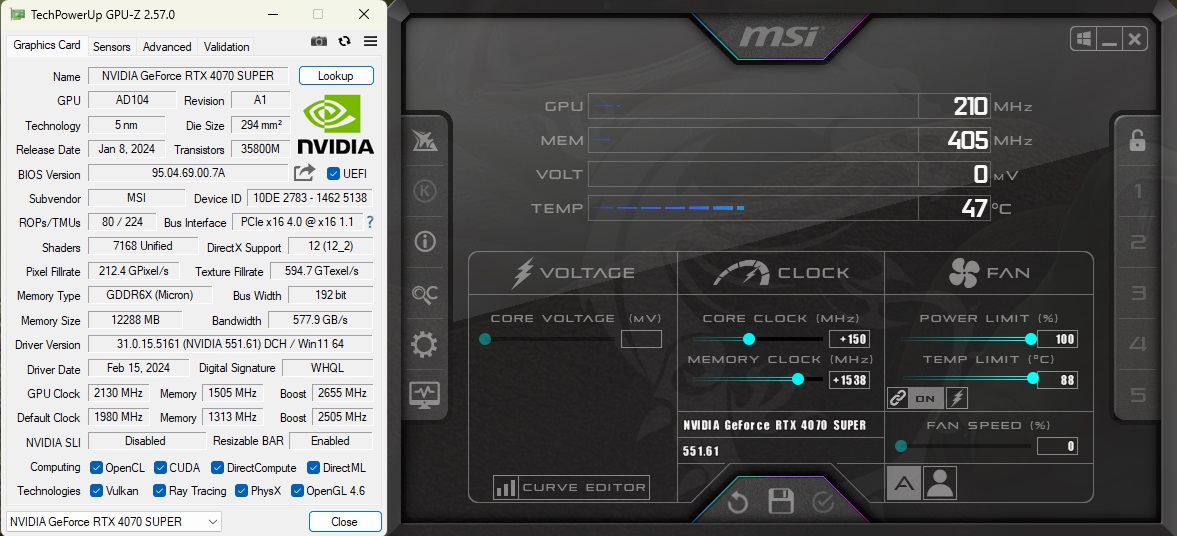Toggle the Ray Tracing checkbox
The image size is (1177, 536).
click(159, 491)
